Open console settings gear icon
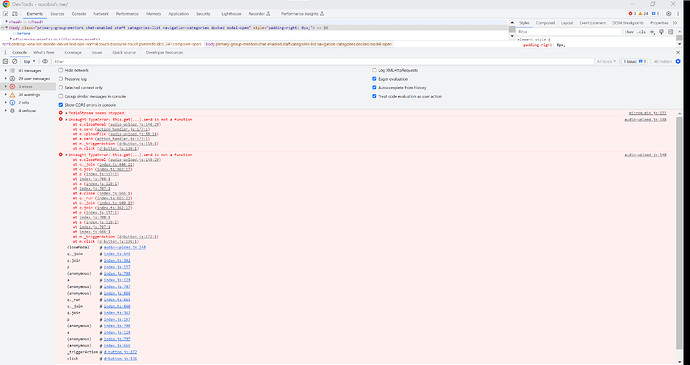 pyautogui.click(x=678, y=62)
